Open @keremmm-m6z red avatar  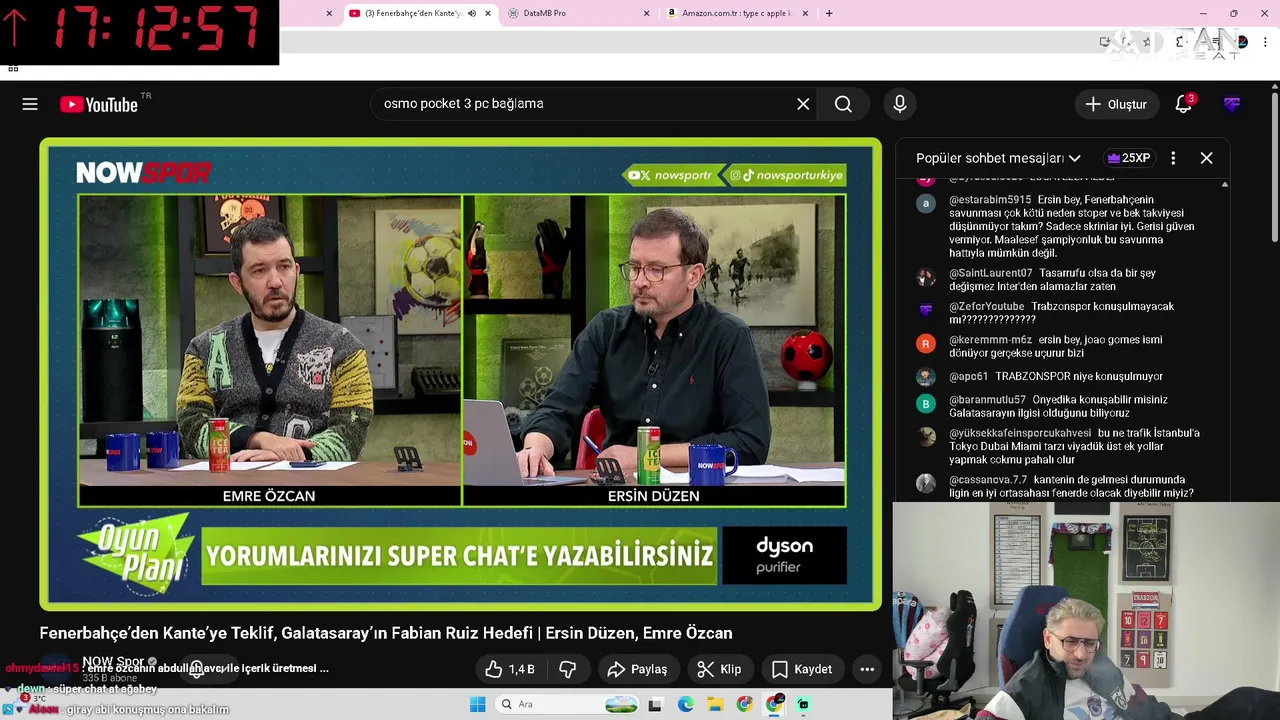(926, 344)
